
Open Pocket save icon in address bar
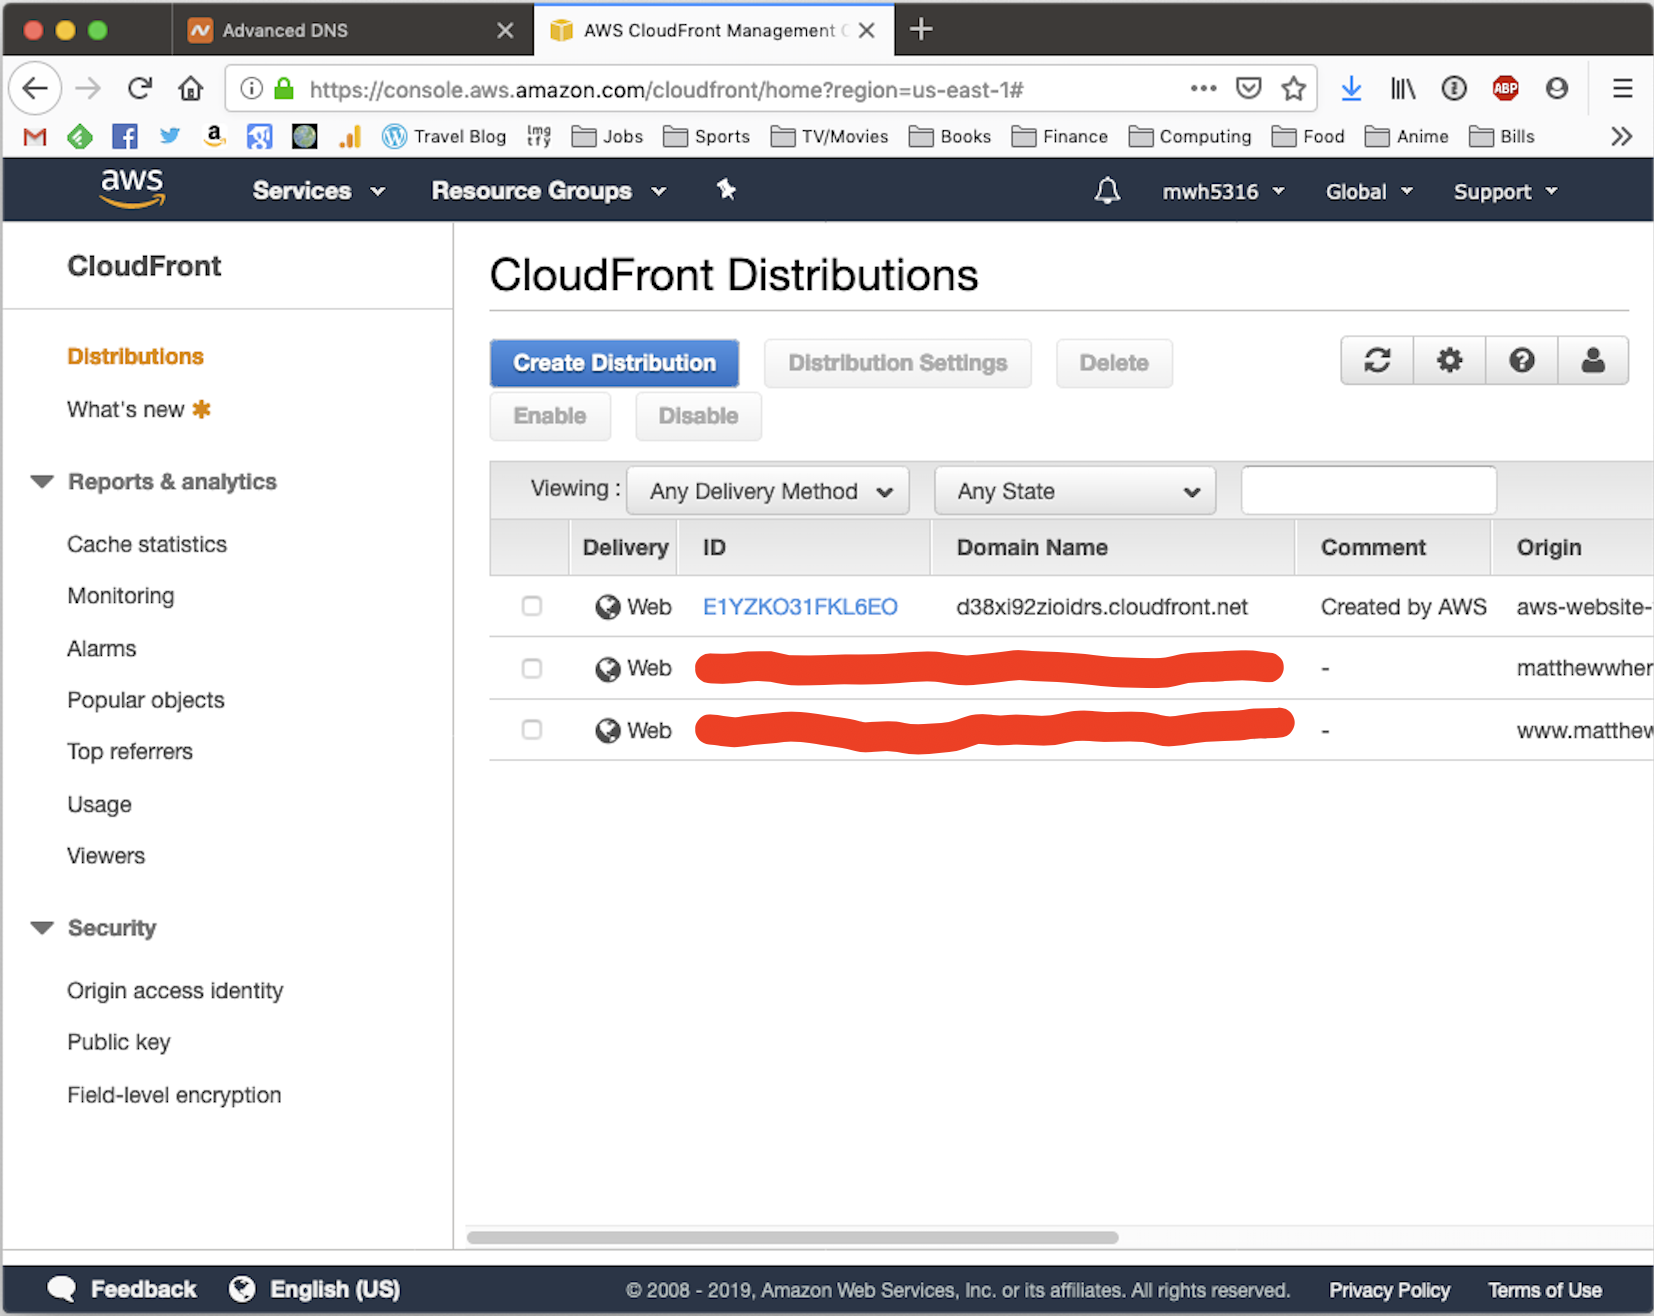point(1249,89)
